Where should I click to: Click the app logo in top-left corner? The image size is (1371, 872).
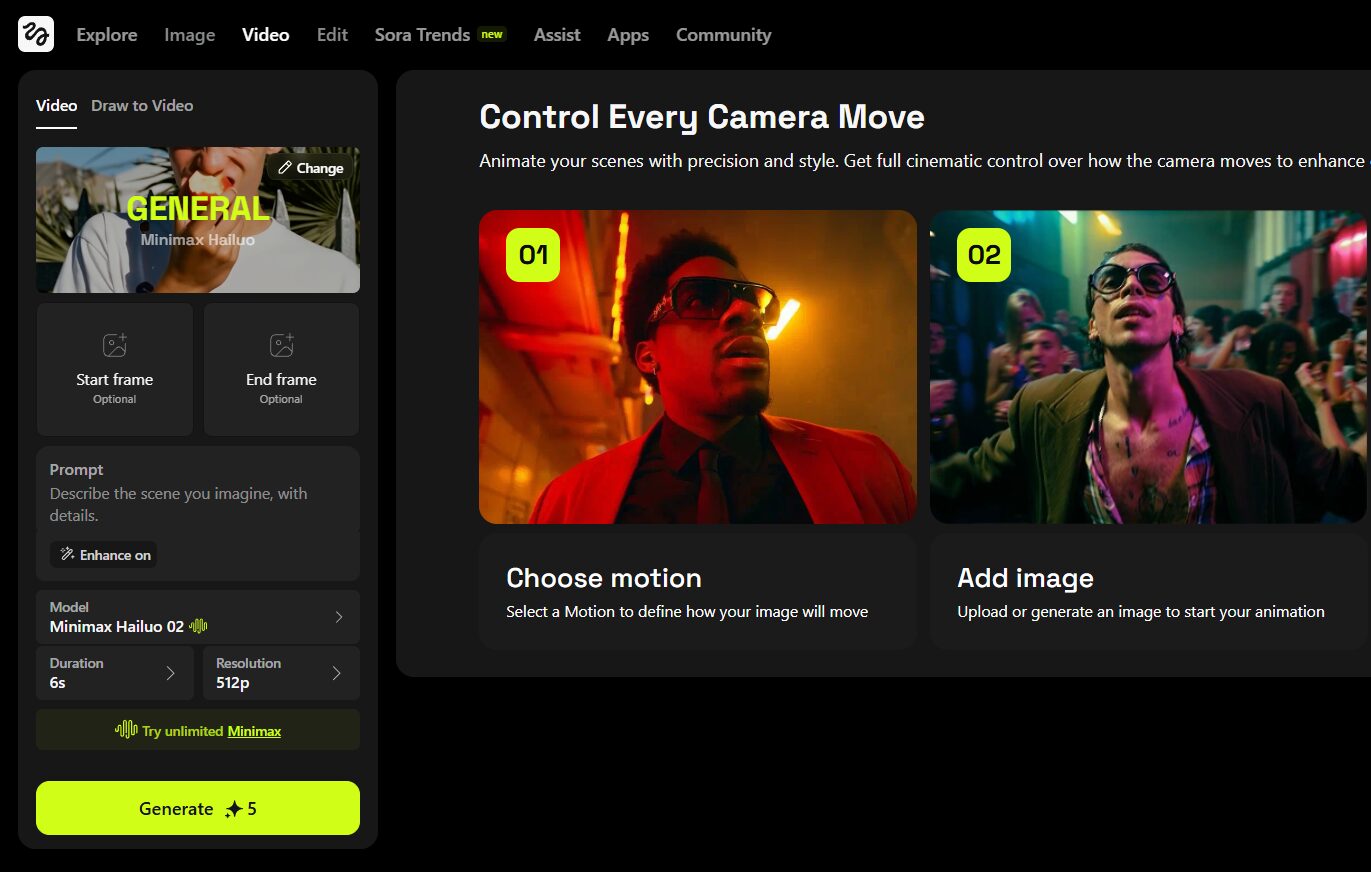[36, 34]
